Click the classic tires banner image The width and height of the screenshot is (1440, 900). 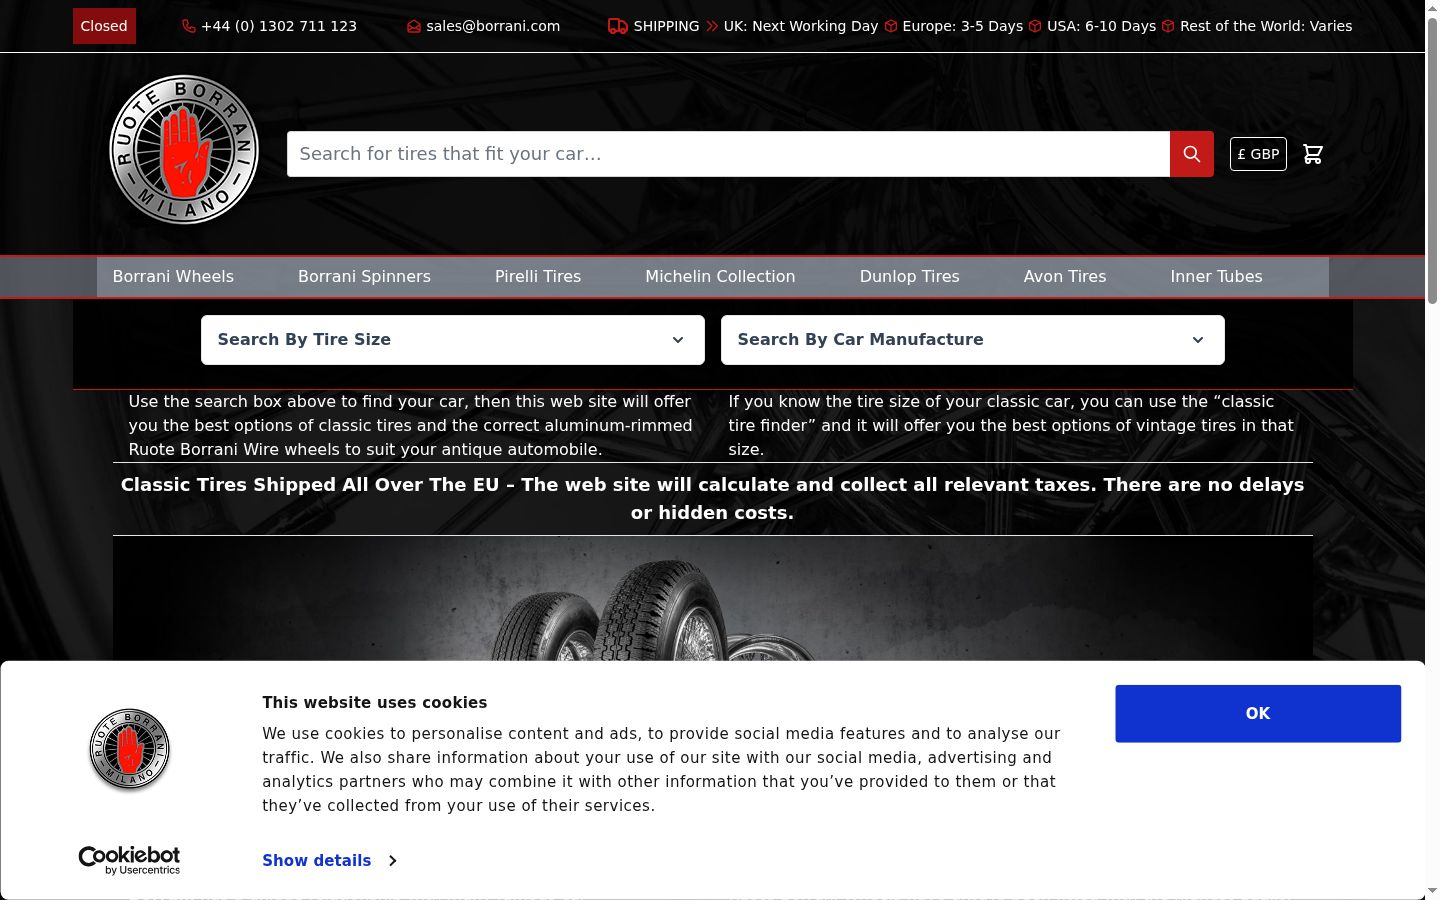pos(712,598)
